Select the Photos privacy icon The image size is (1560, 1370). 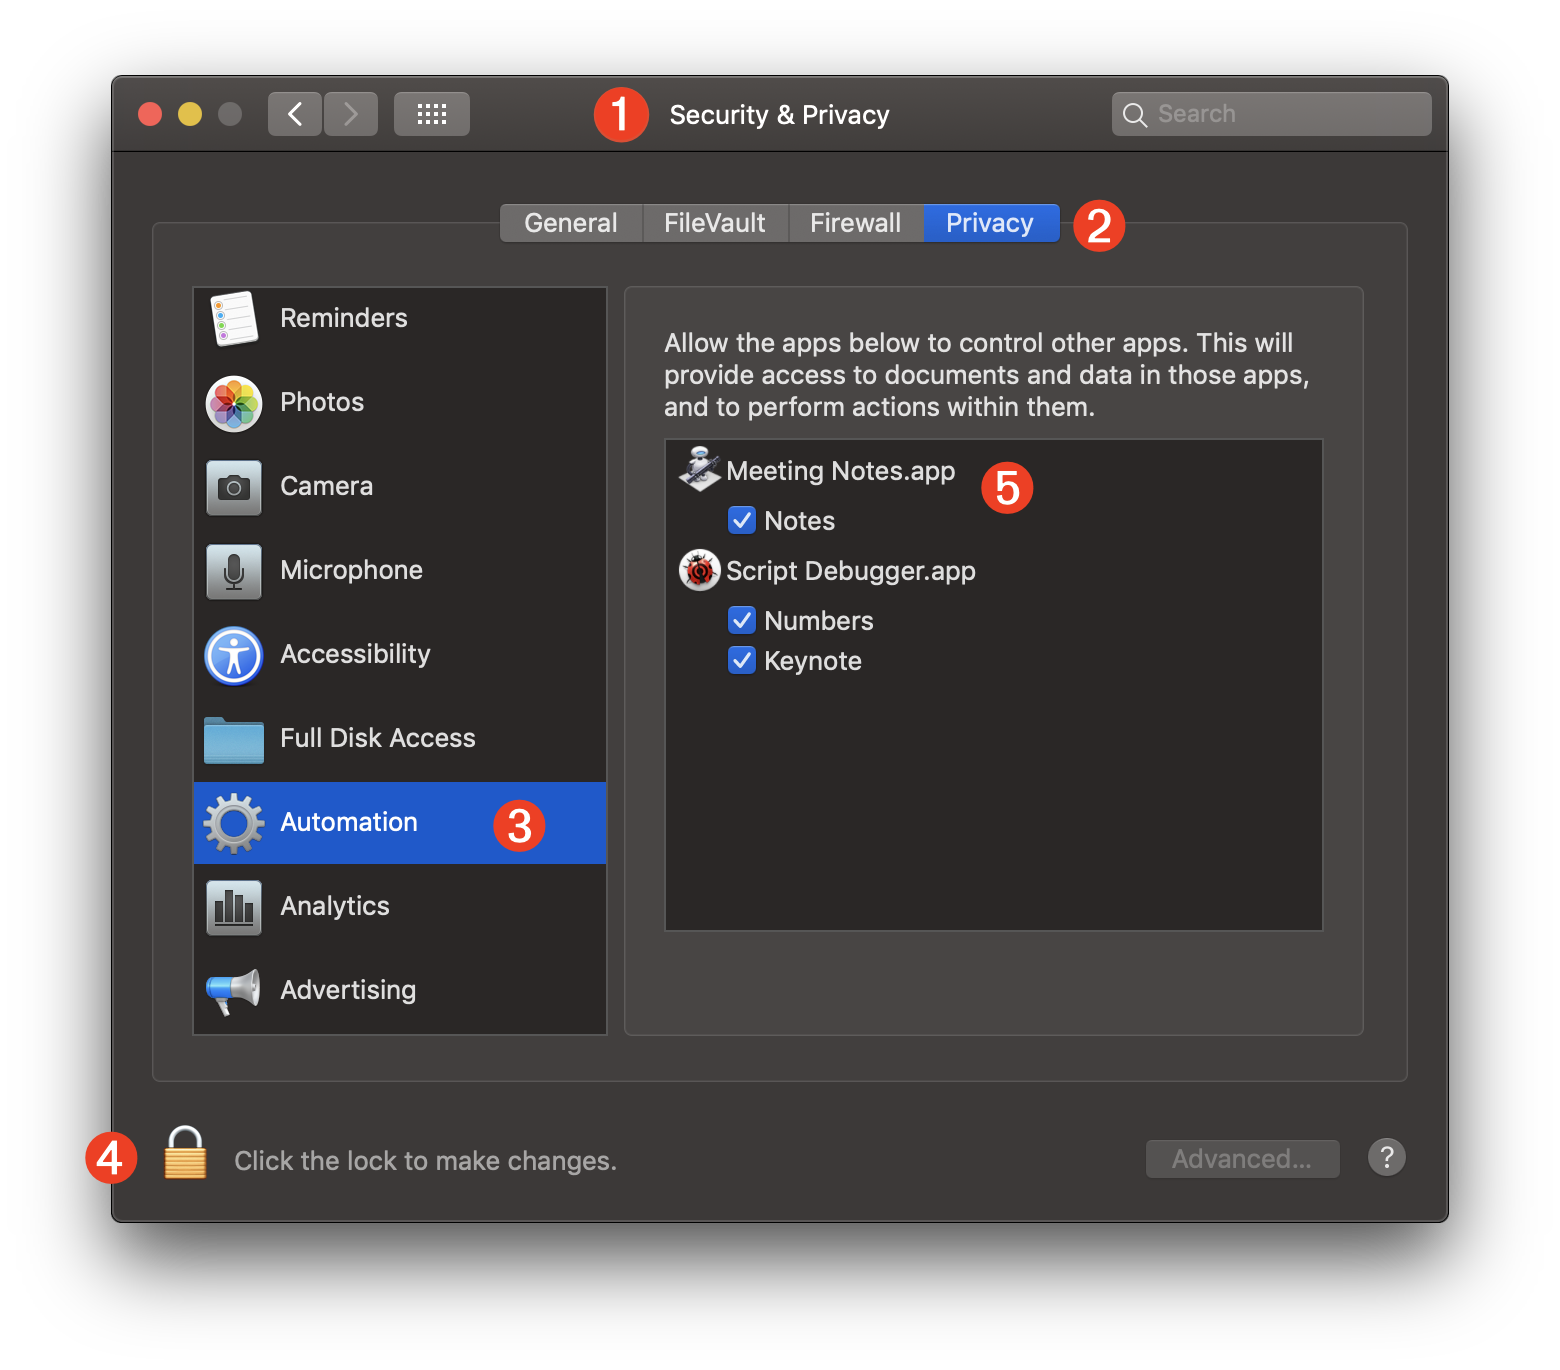click(232, 402)
